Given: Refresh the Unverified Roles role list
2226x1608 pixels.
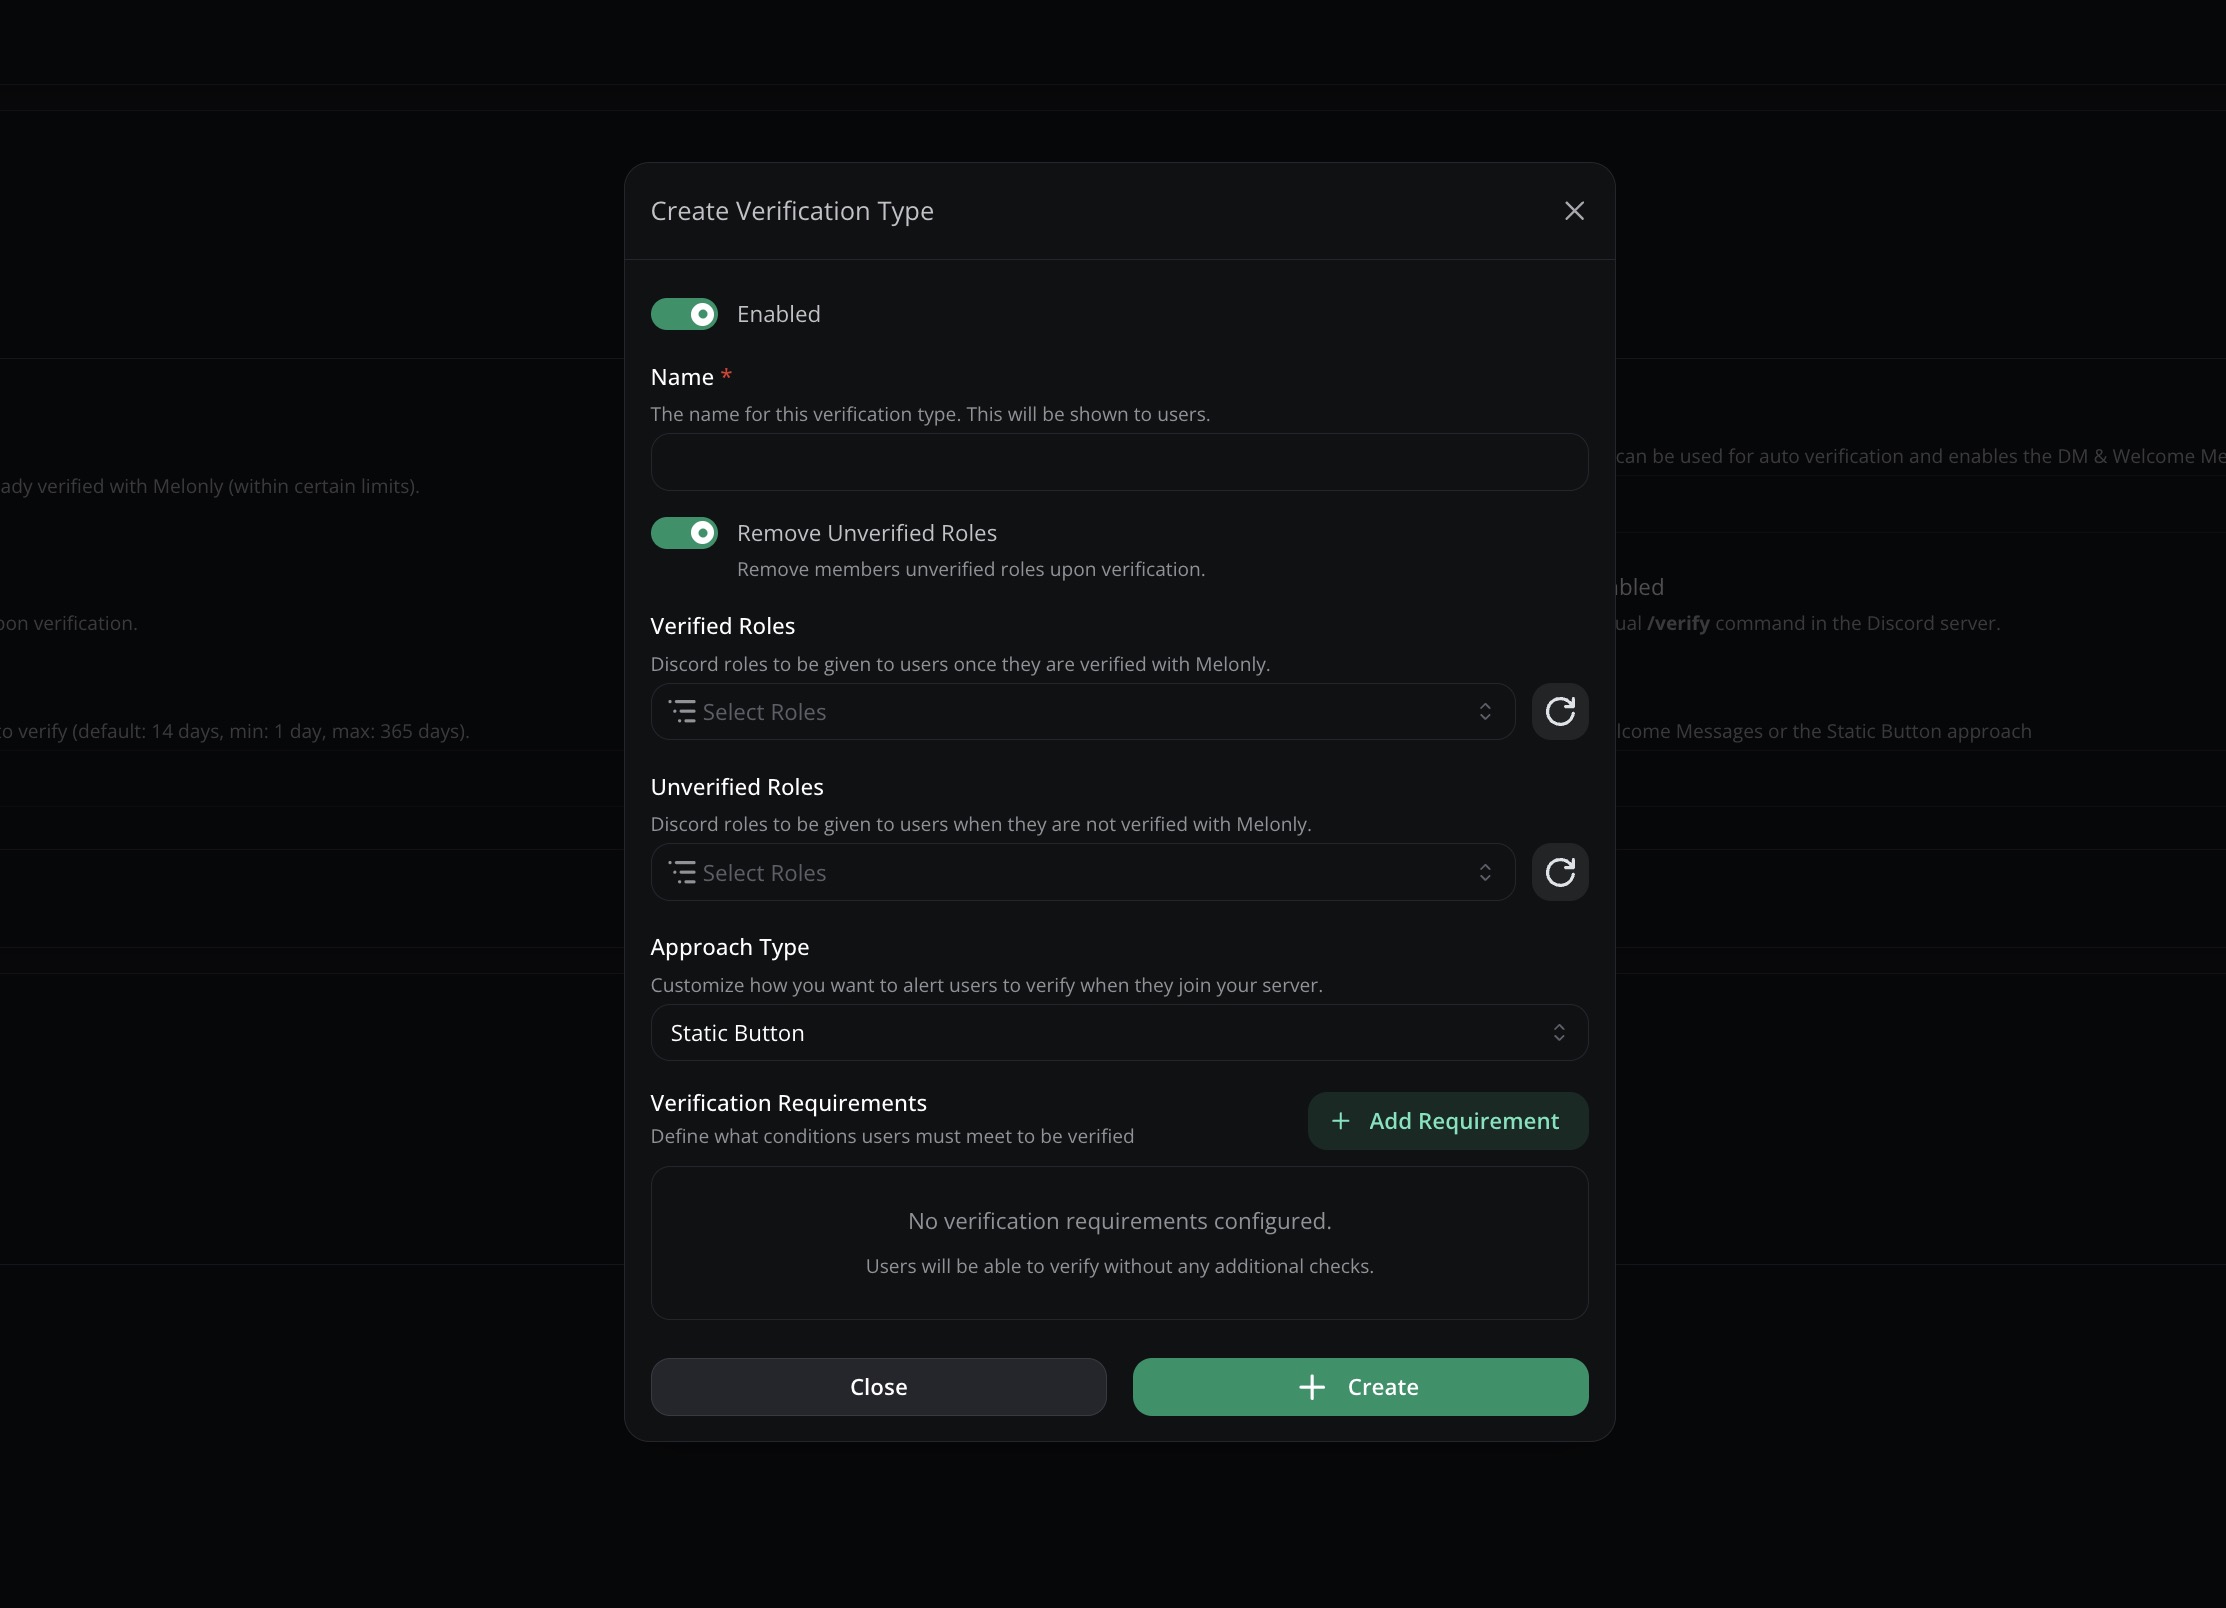Looking at the screenshot, I should pyautogui.click(x=1560, y=872).
